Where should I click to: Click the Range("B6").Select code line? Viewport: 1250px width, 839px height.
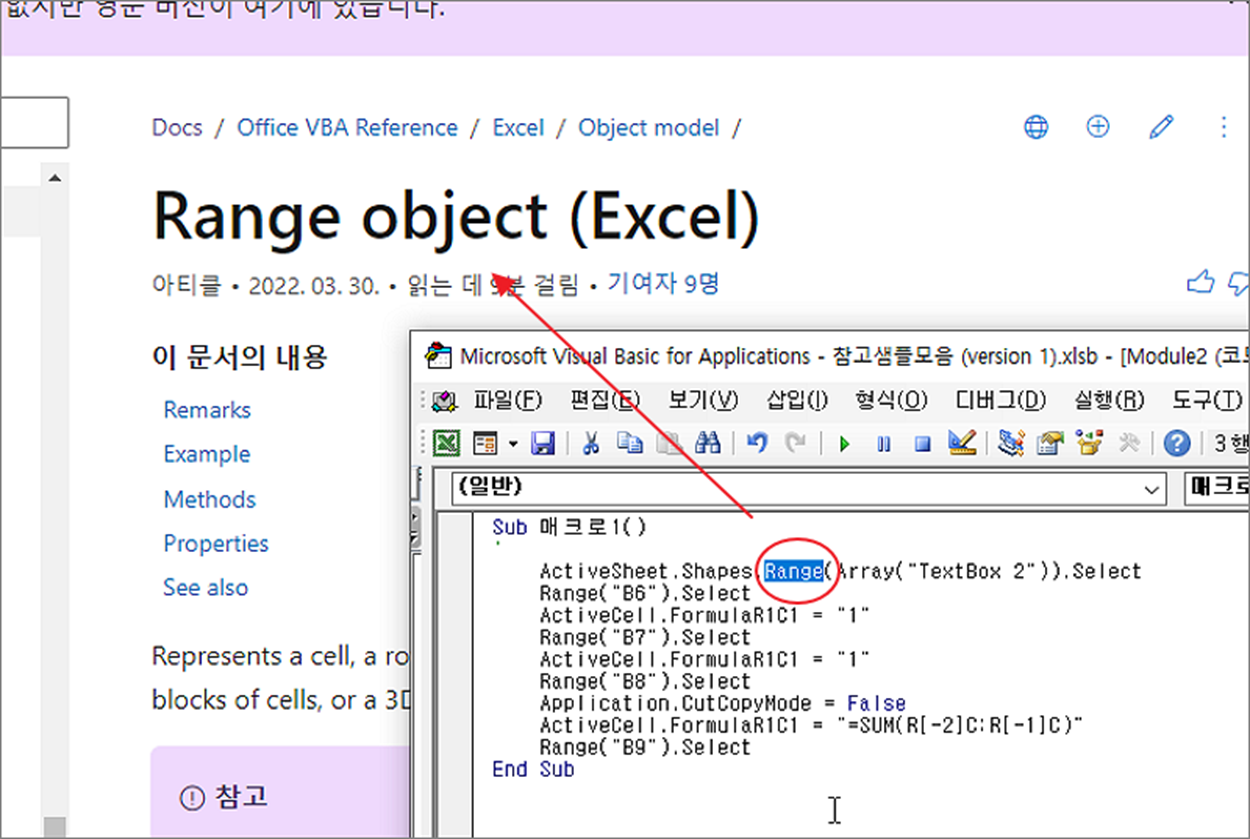tap(645, 593)
